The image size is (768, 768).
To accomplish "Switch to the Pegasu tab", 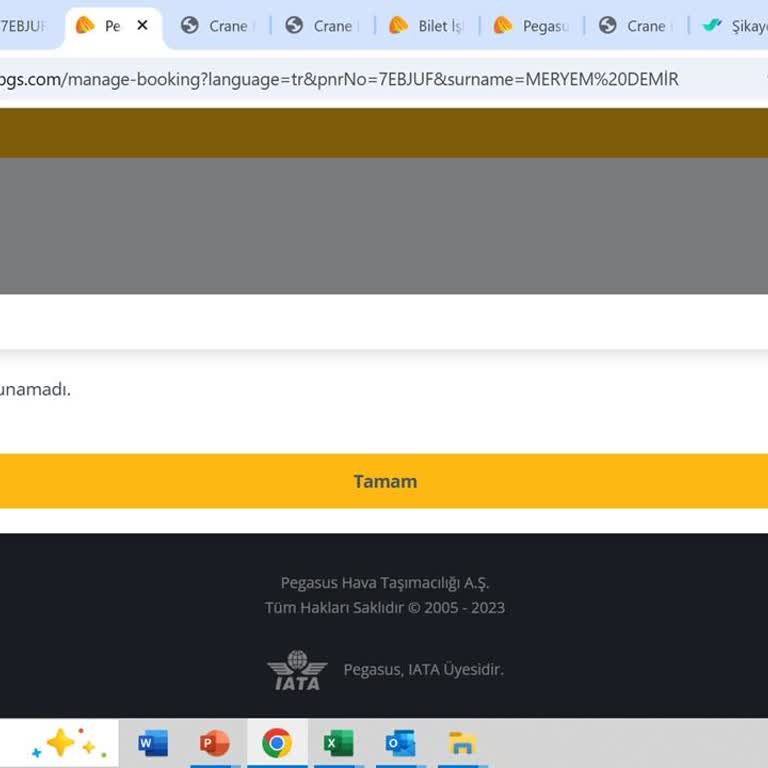I will coord(532,25).
